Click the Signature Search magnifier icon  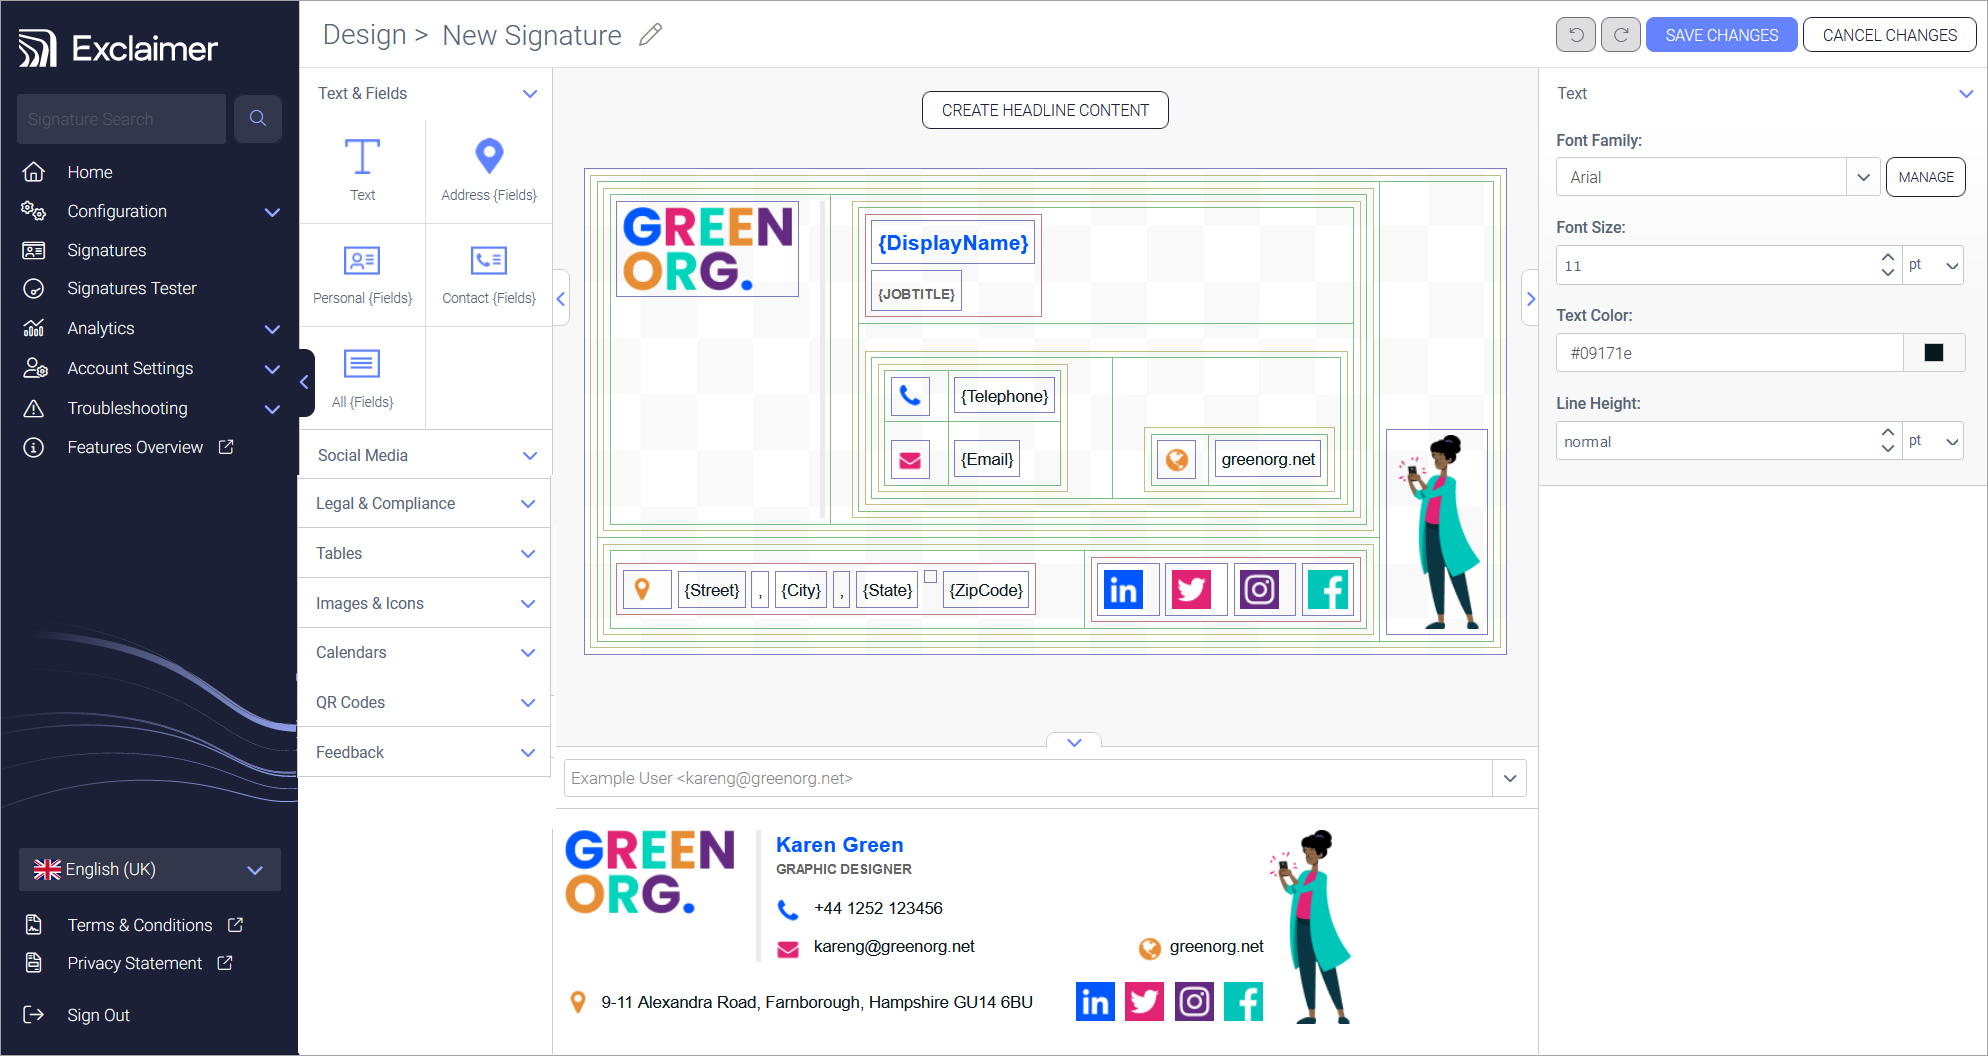[x=258, y=119]
